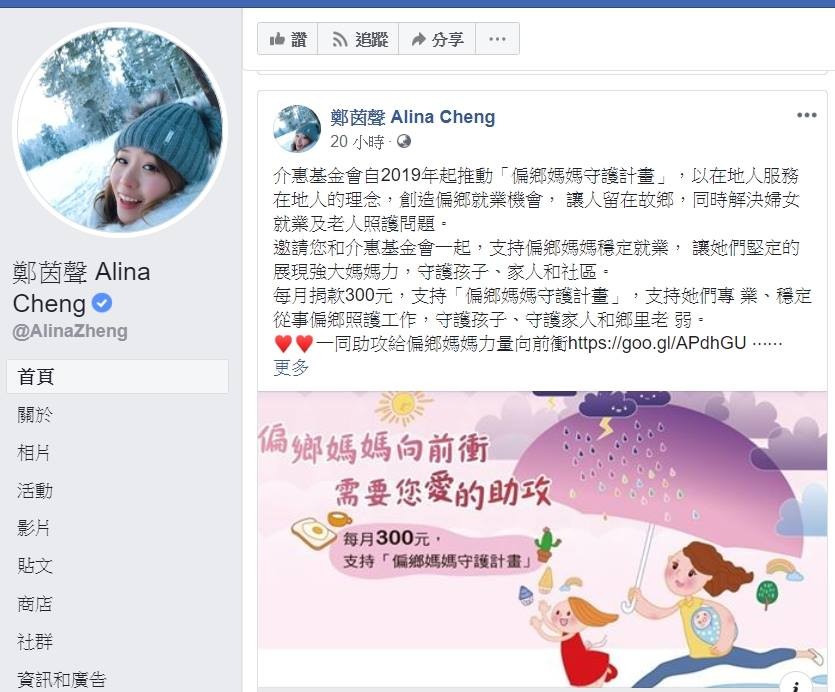Click the small post author avatar
This screenshot has height=692, width=835.
[297, 128]
